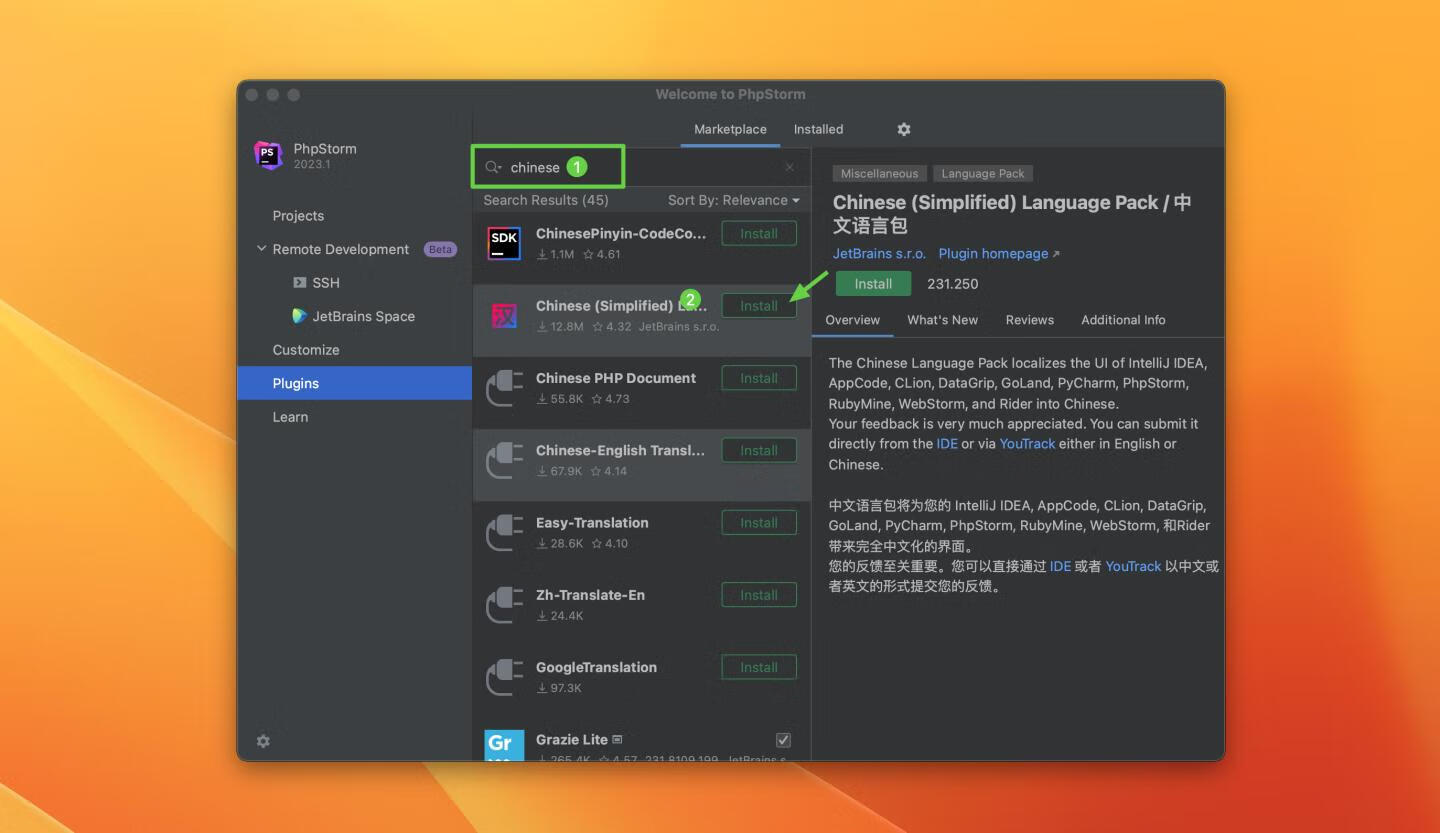Install Chinese Simplified Language Pack from list
The width and height of the screenshot is (1440, 833).
coord(759,306)
